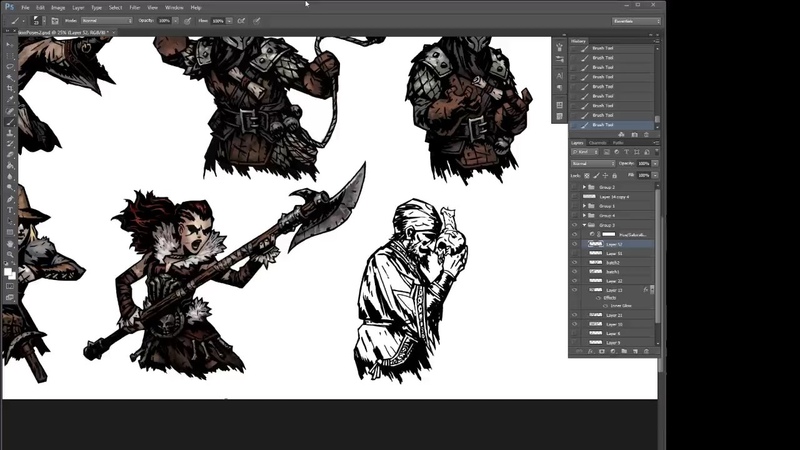Open the Window menu

tap(174, 8)
